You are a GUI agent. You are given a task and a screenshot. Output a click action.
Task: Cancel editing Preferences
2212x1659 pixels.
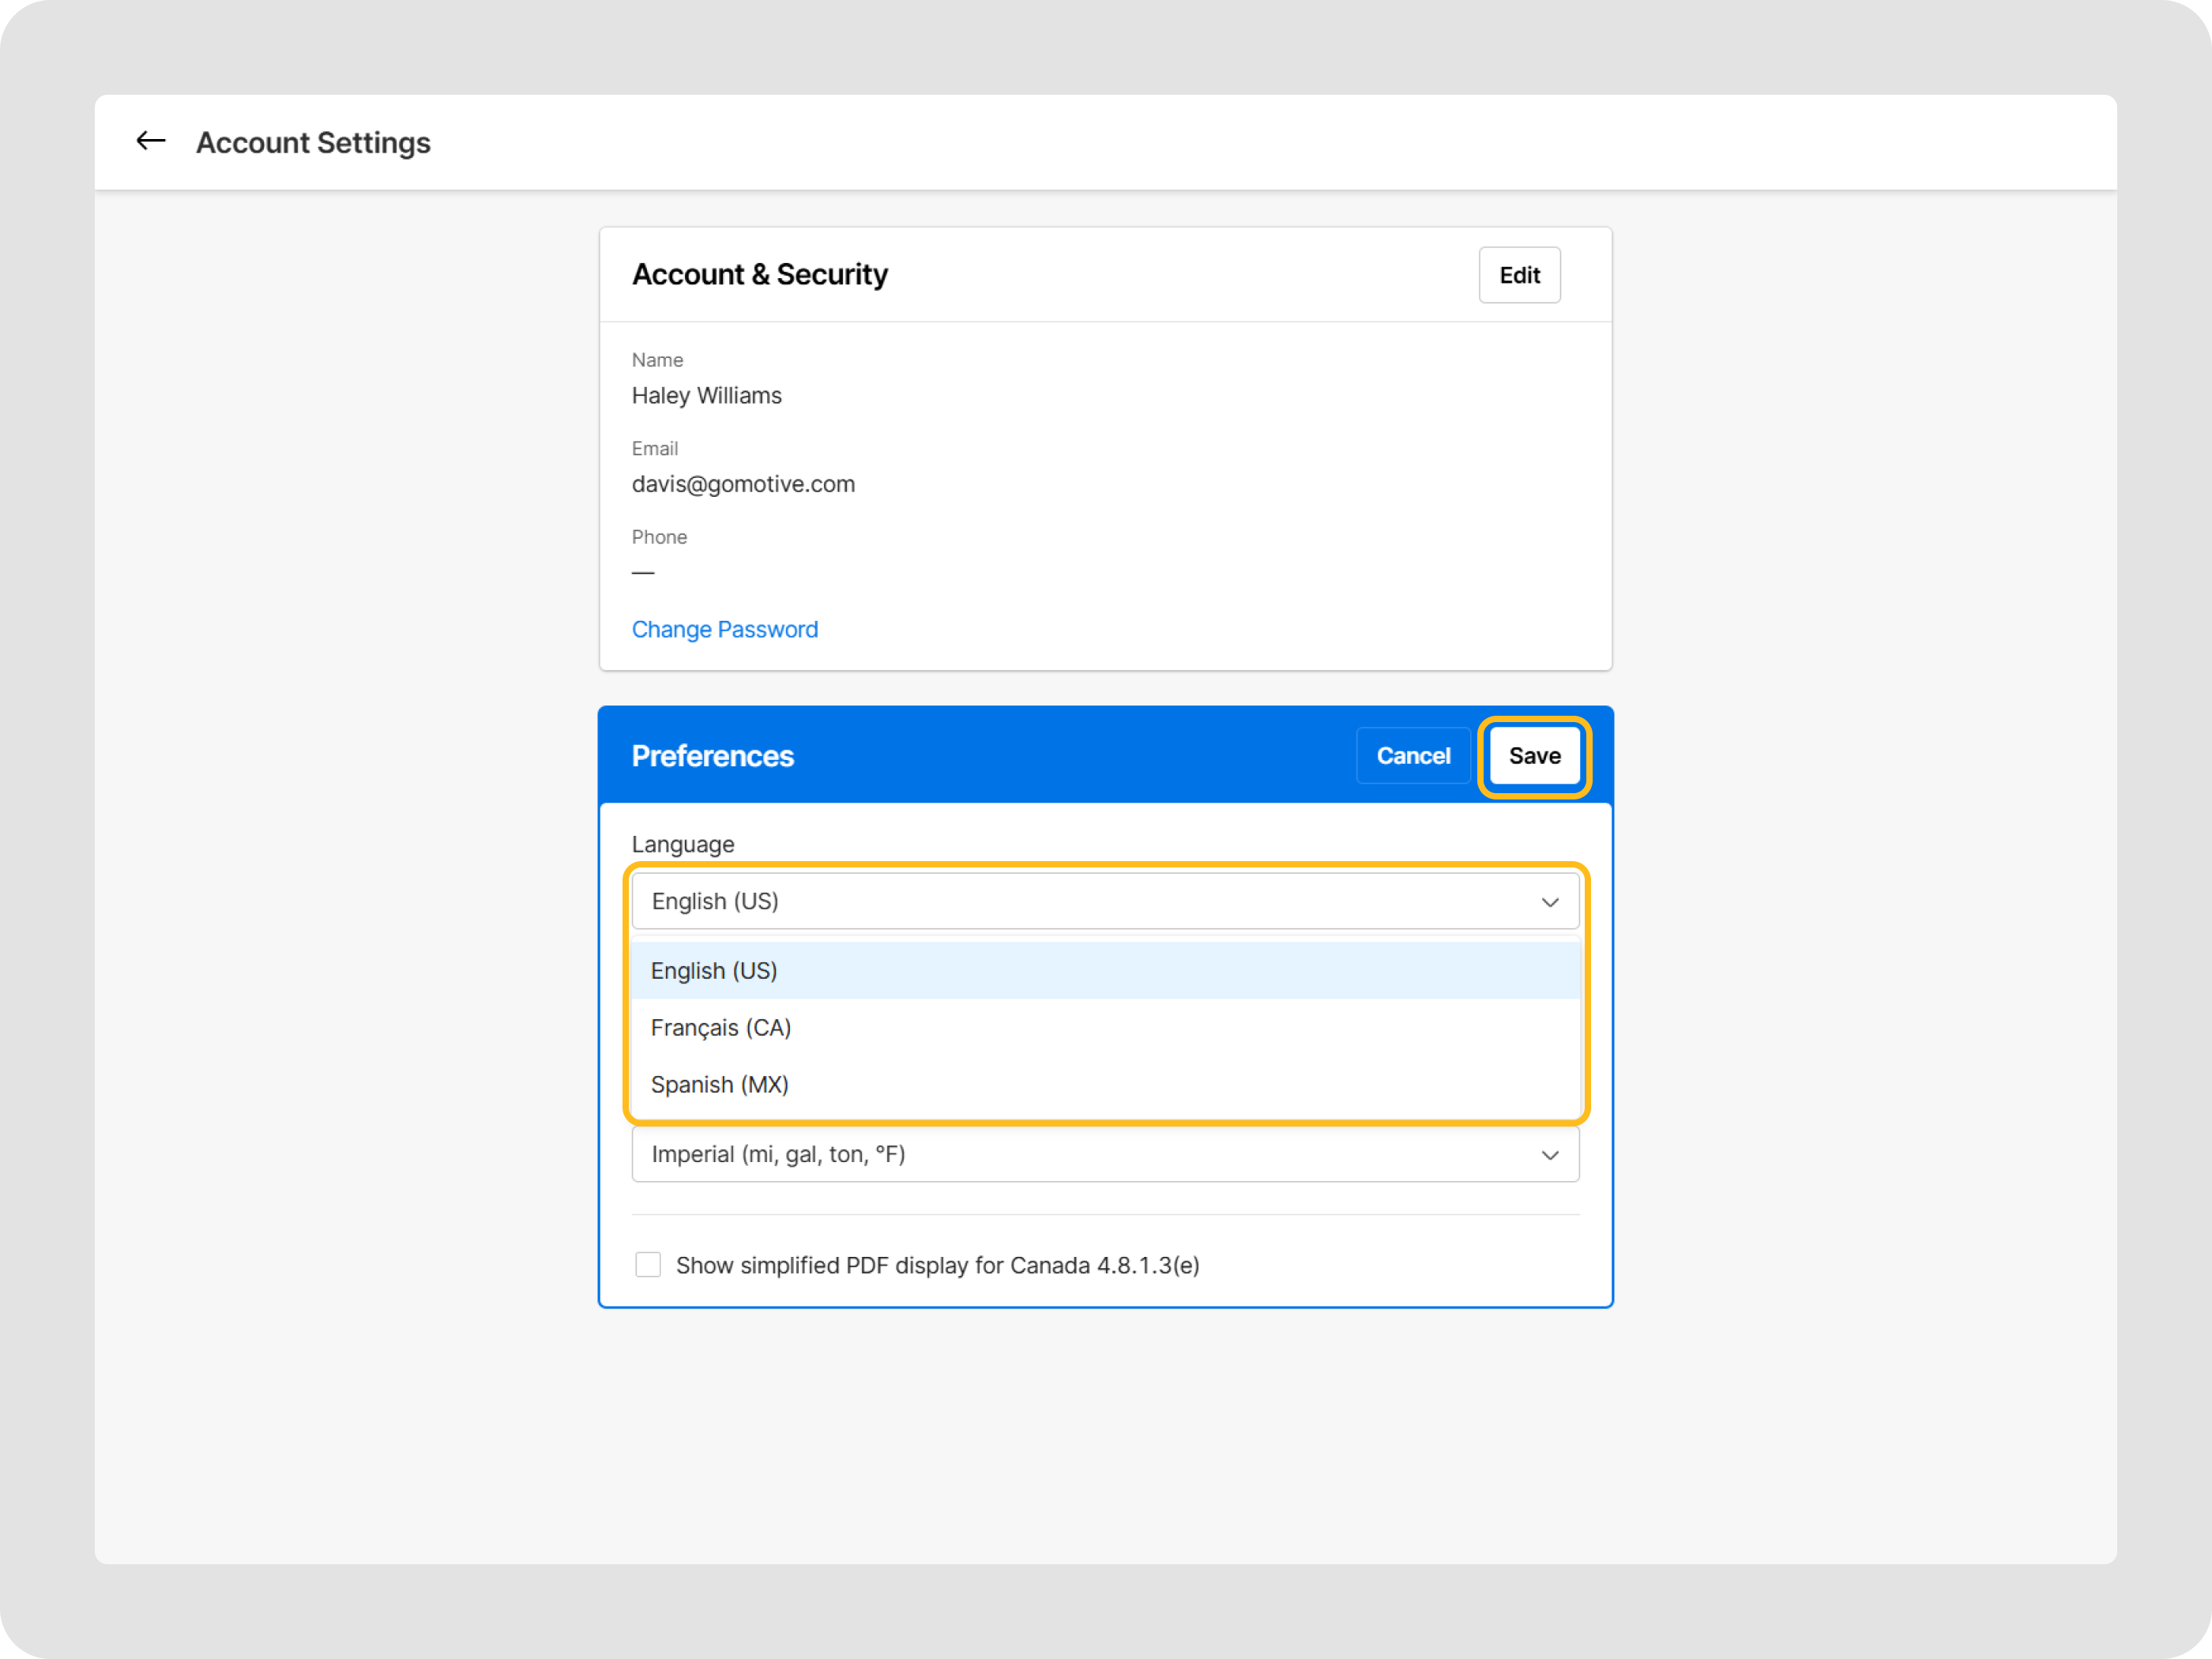1412,757
